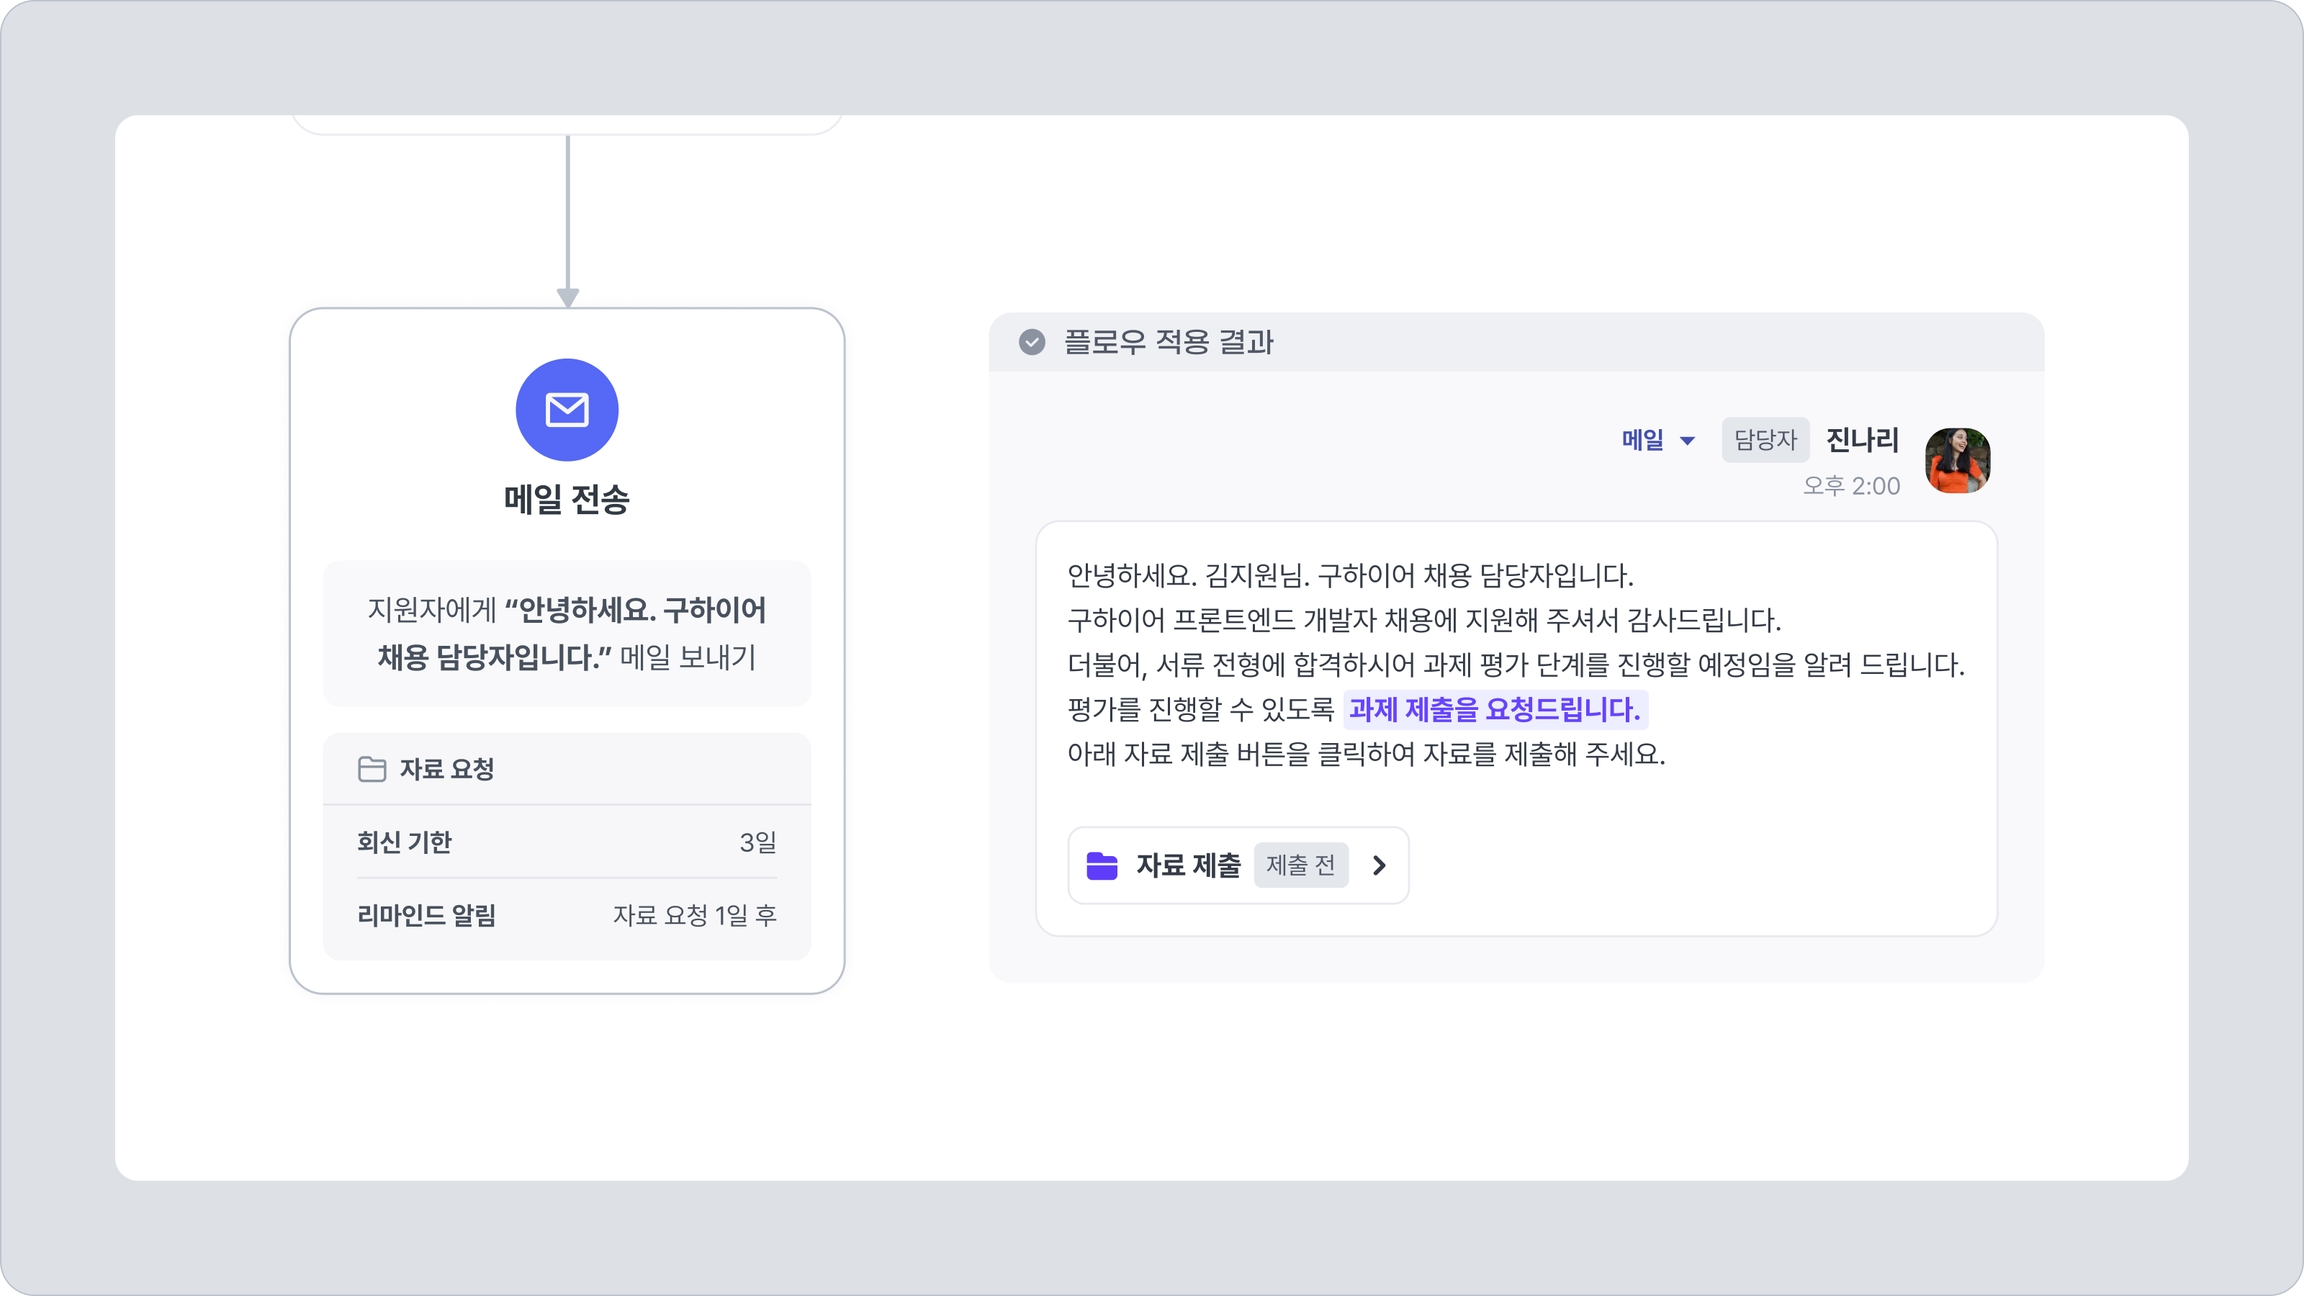Click the dropdown arrow next to 메일
Viewport: 2304px width, 1296px height.
1688,441
